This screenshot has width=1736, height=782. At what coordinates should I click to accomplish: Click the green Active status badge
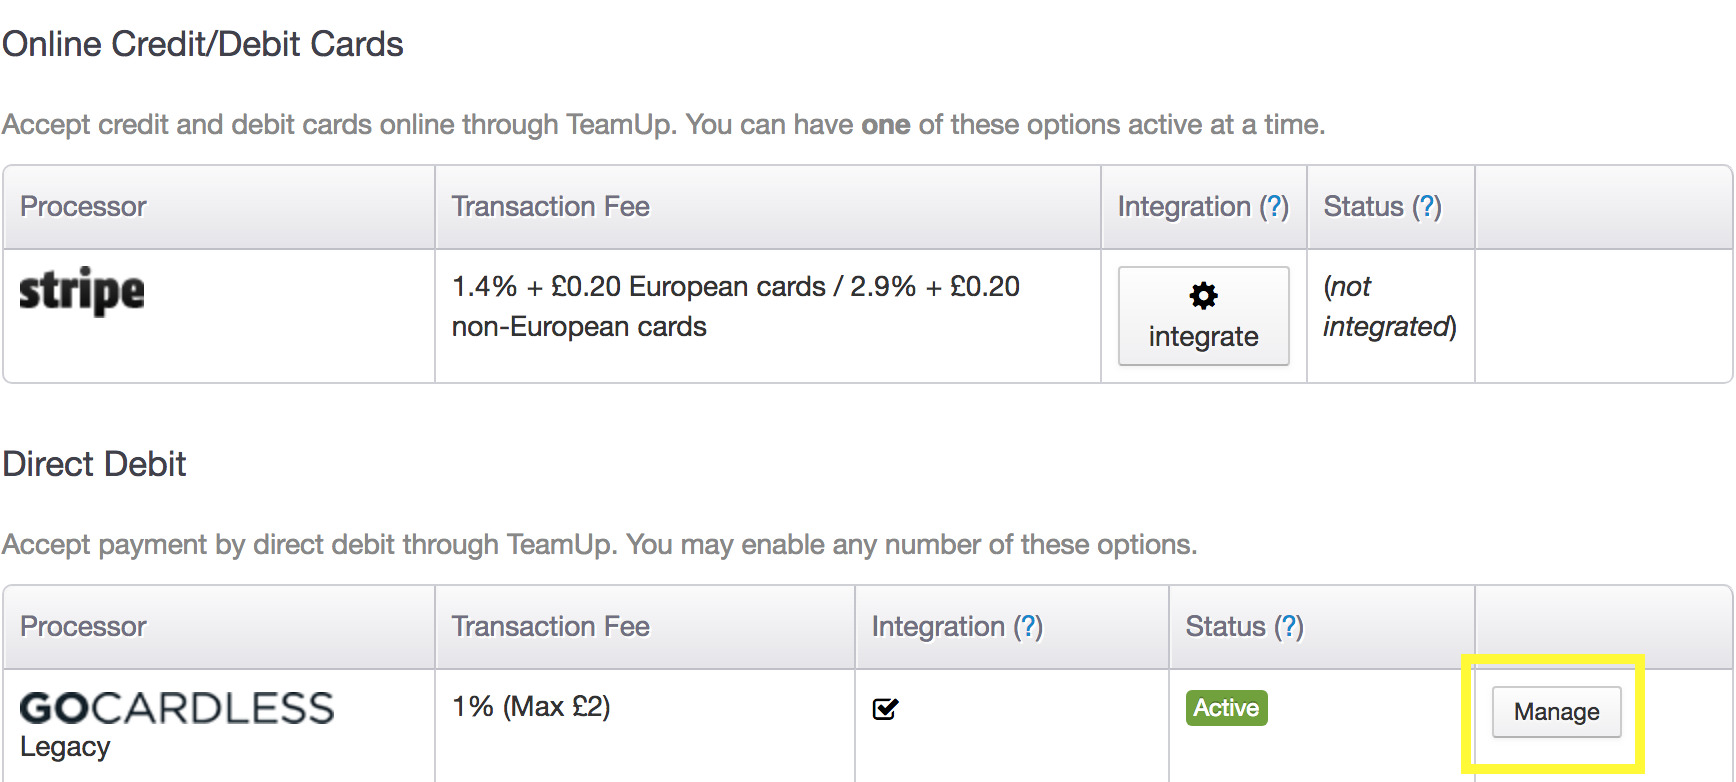click(x=1226, y=708)
